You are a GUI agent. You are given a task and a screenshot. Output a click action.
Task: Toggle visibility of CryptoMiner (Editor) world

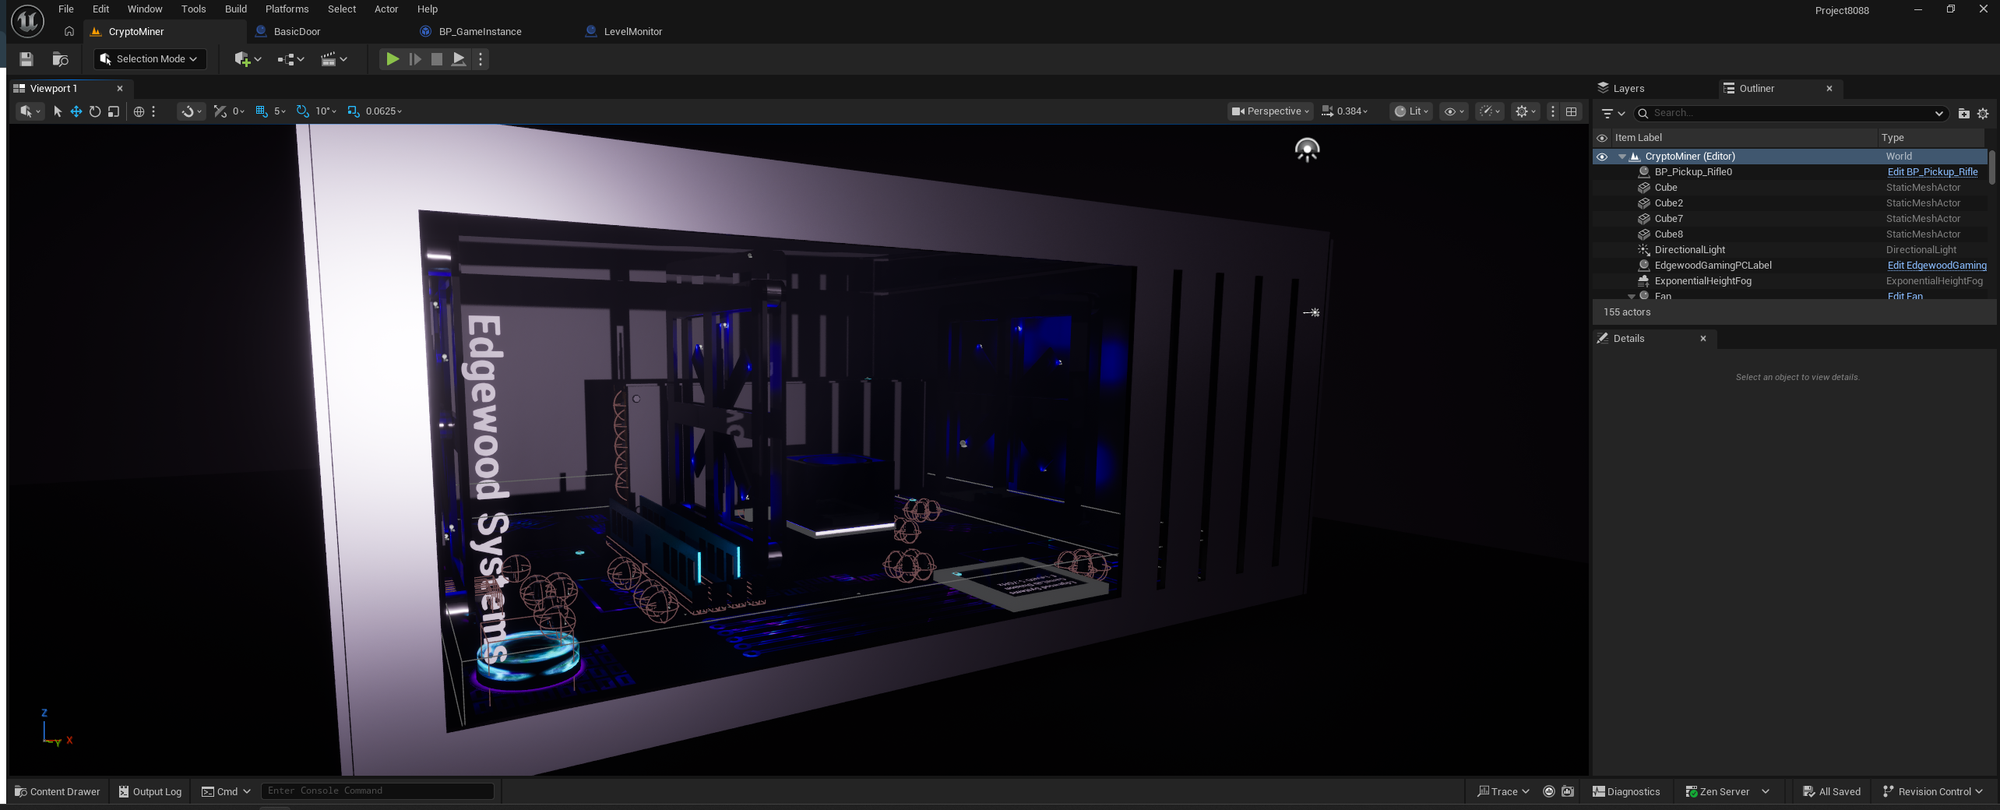click(1602, 156)
